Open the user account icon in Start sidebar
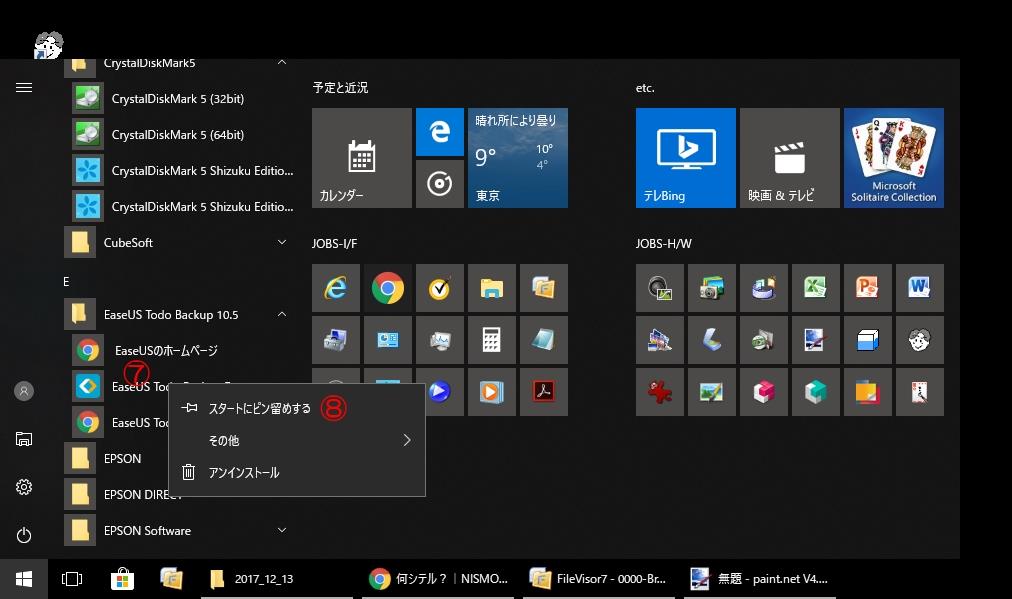 [24, 391]
